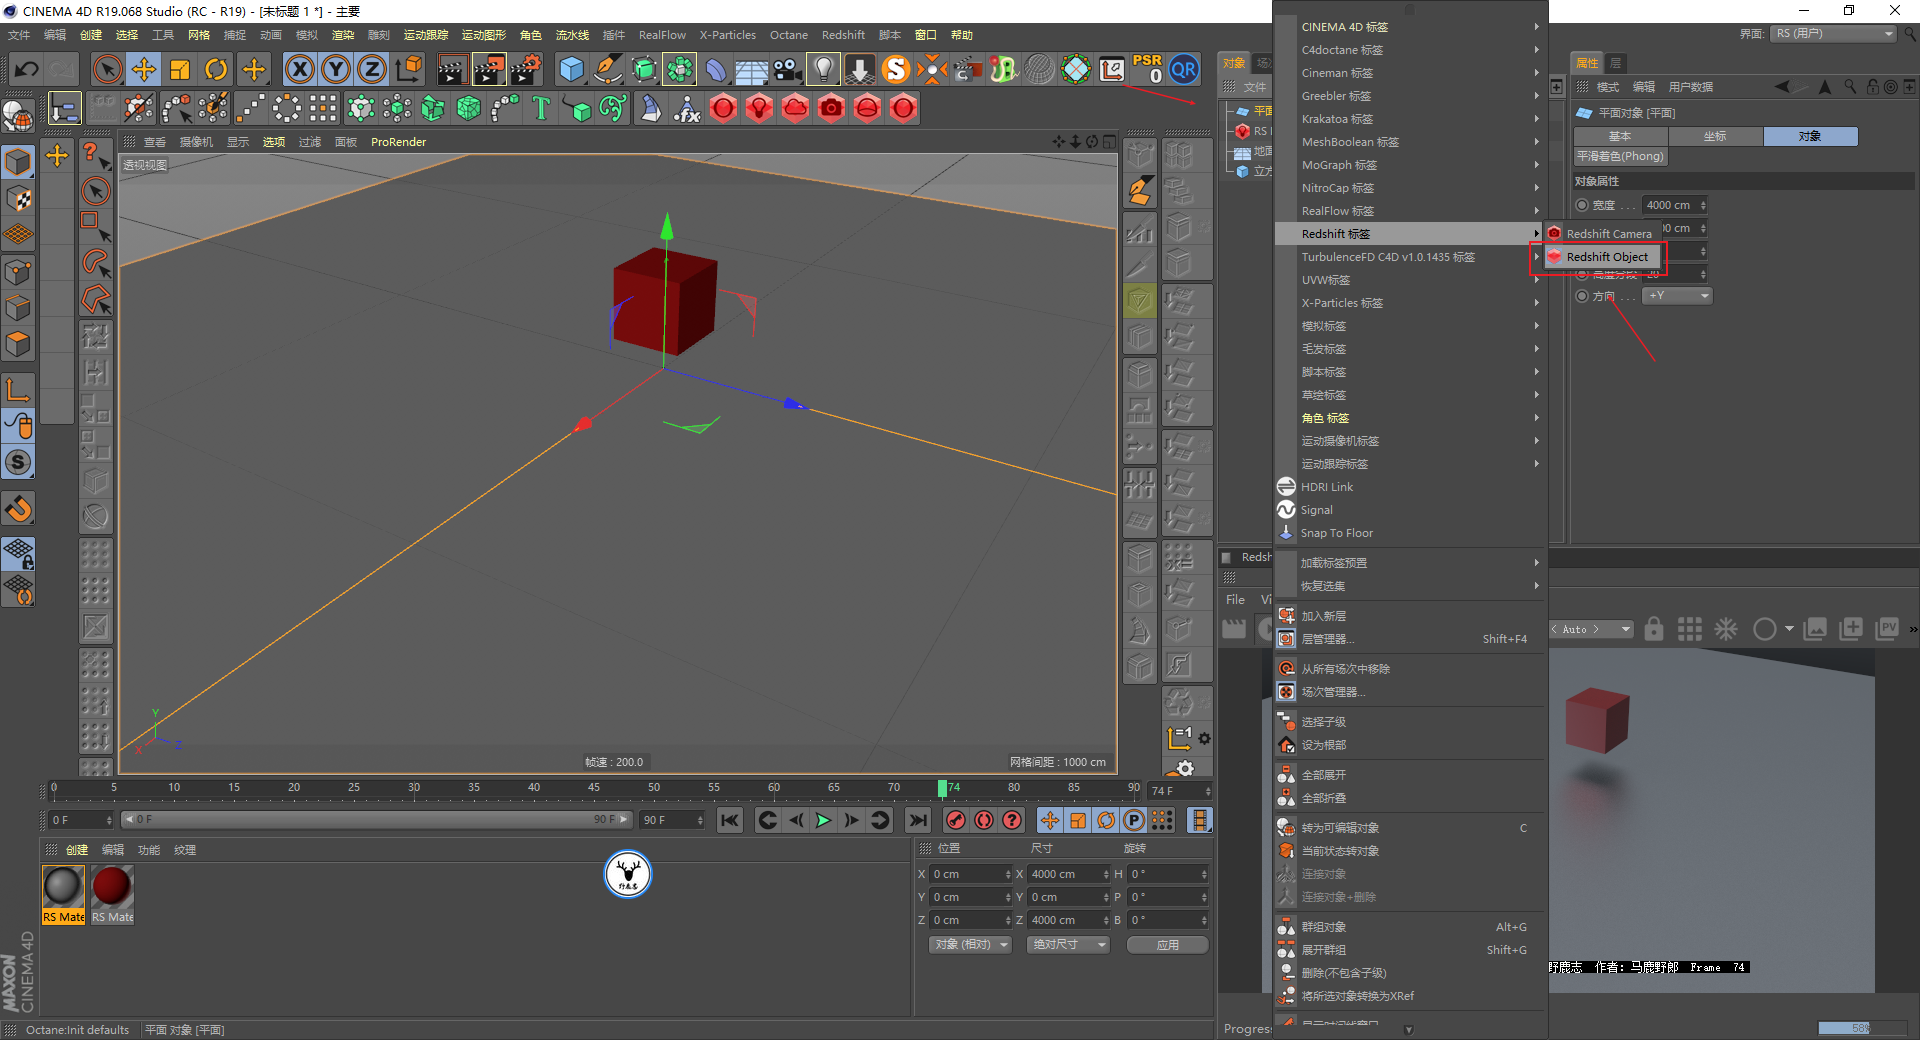Switch to 坐标 tab in attributes

tap(1715, 136)
